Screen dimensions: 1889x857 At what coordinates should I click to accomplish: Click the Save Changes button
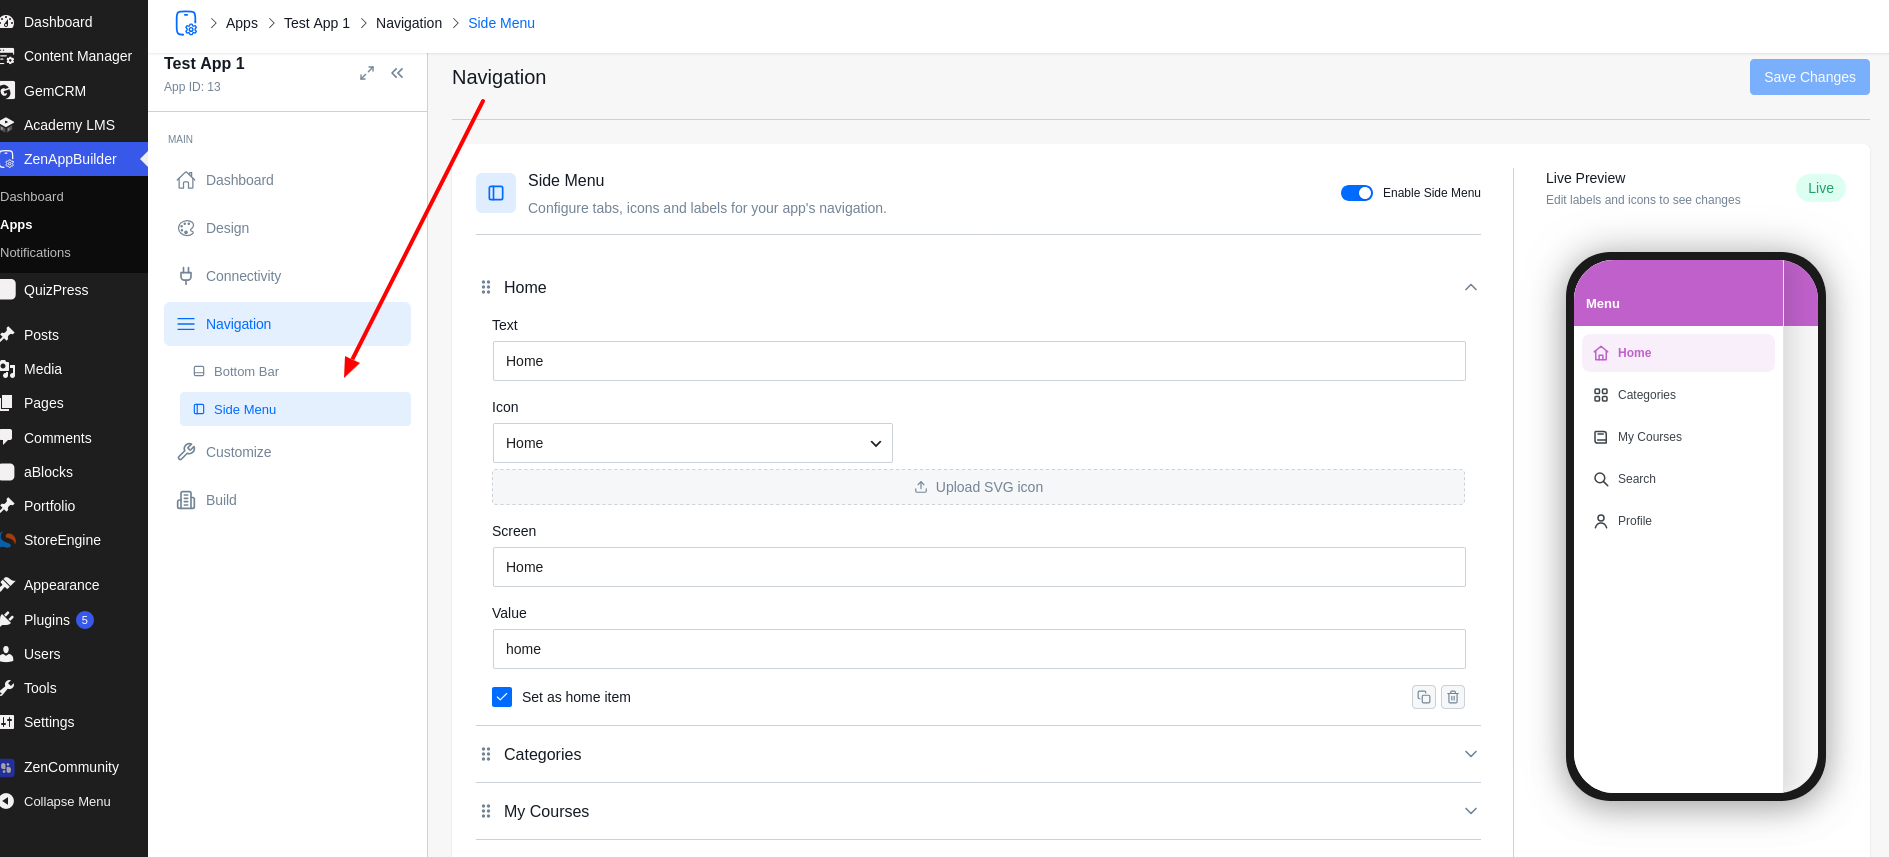coord(1809,77)
